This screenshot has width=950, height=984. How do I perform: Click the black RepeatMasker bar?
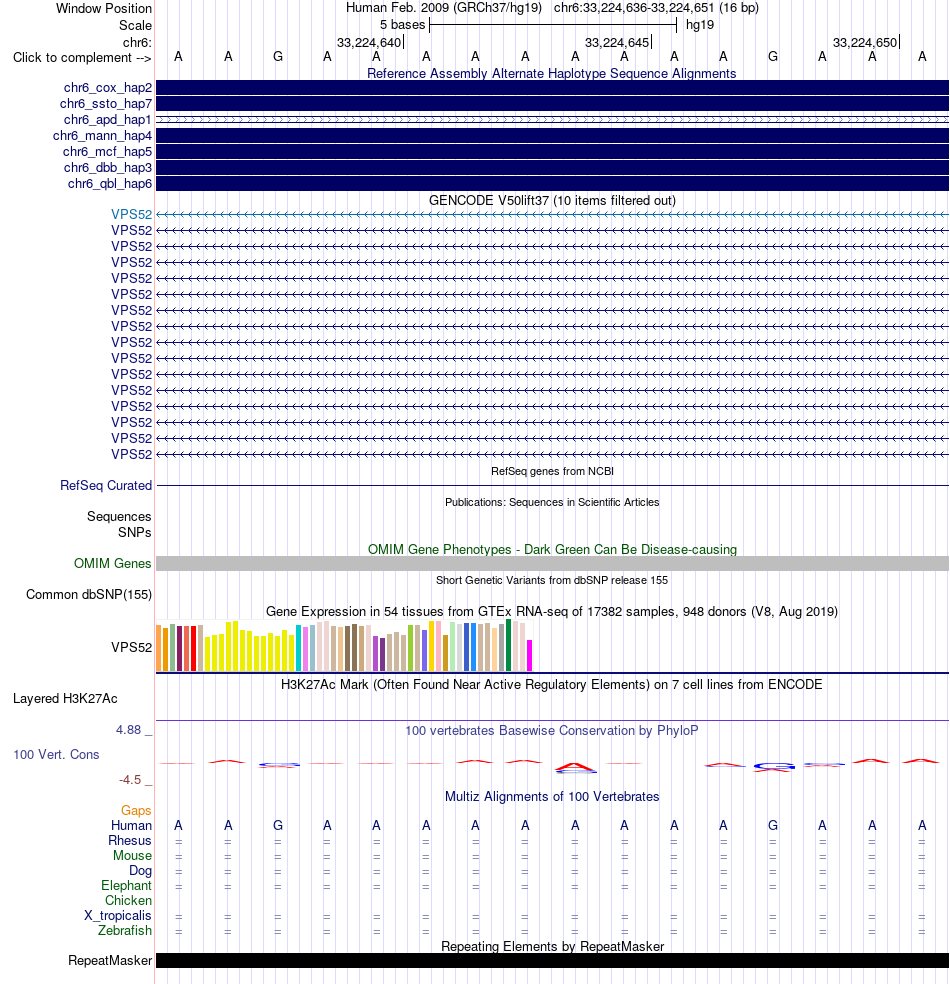point(552,961)
